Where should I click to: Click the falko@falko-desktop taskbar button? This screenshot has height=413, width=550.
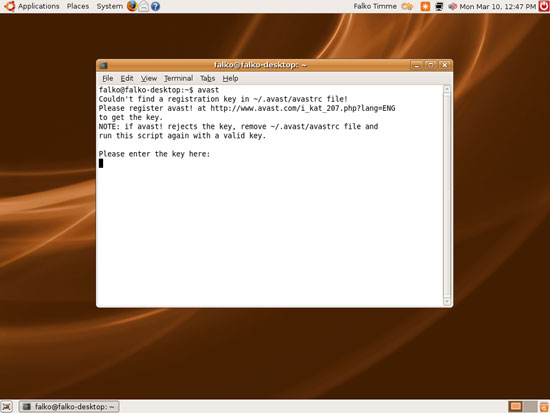click(x=69, y=407)
